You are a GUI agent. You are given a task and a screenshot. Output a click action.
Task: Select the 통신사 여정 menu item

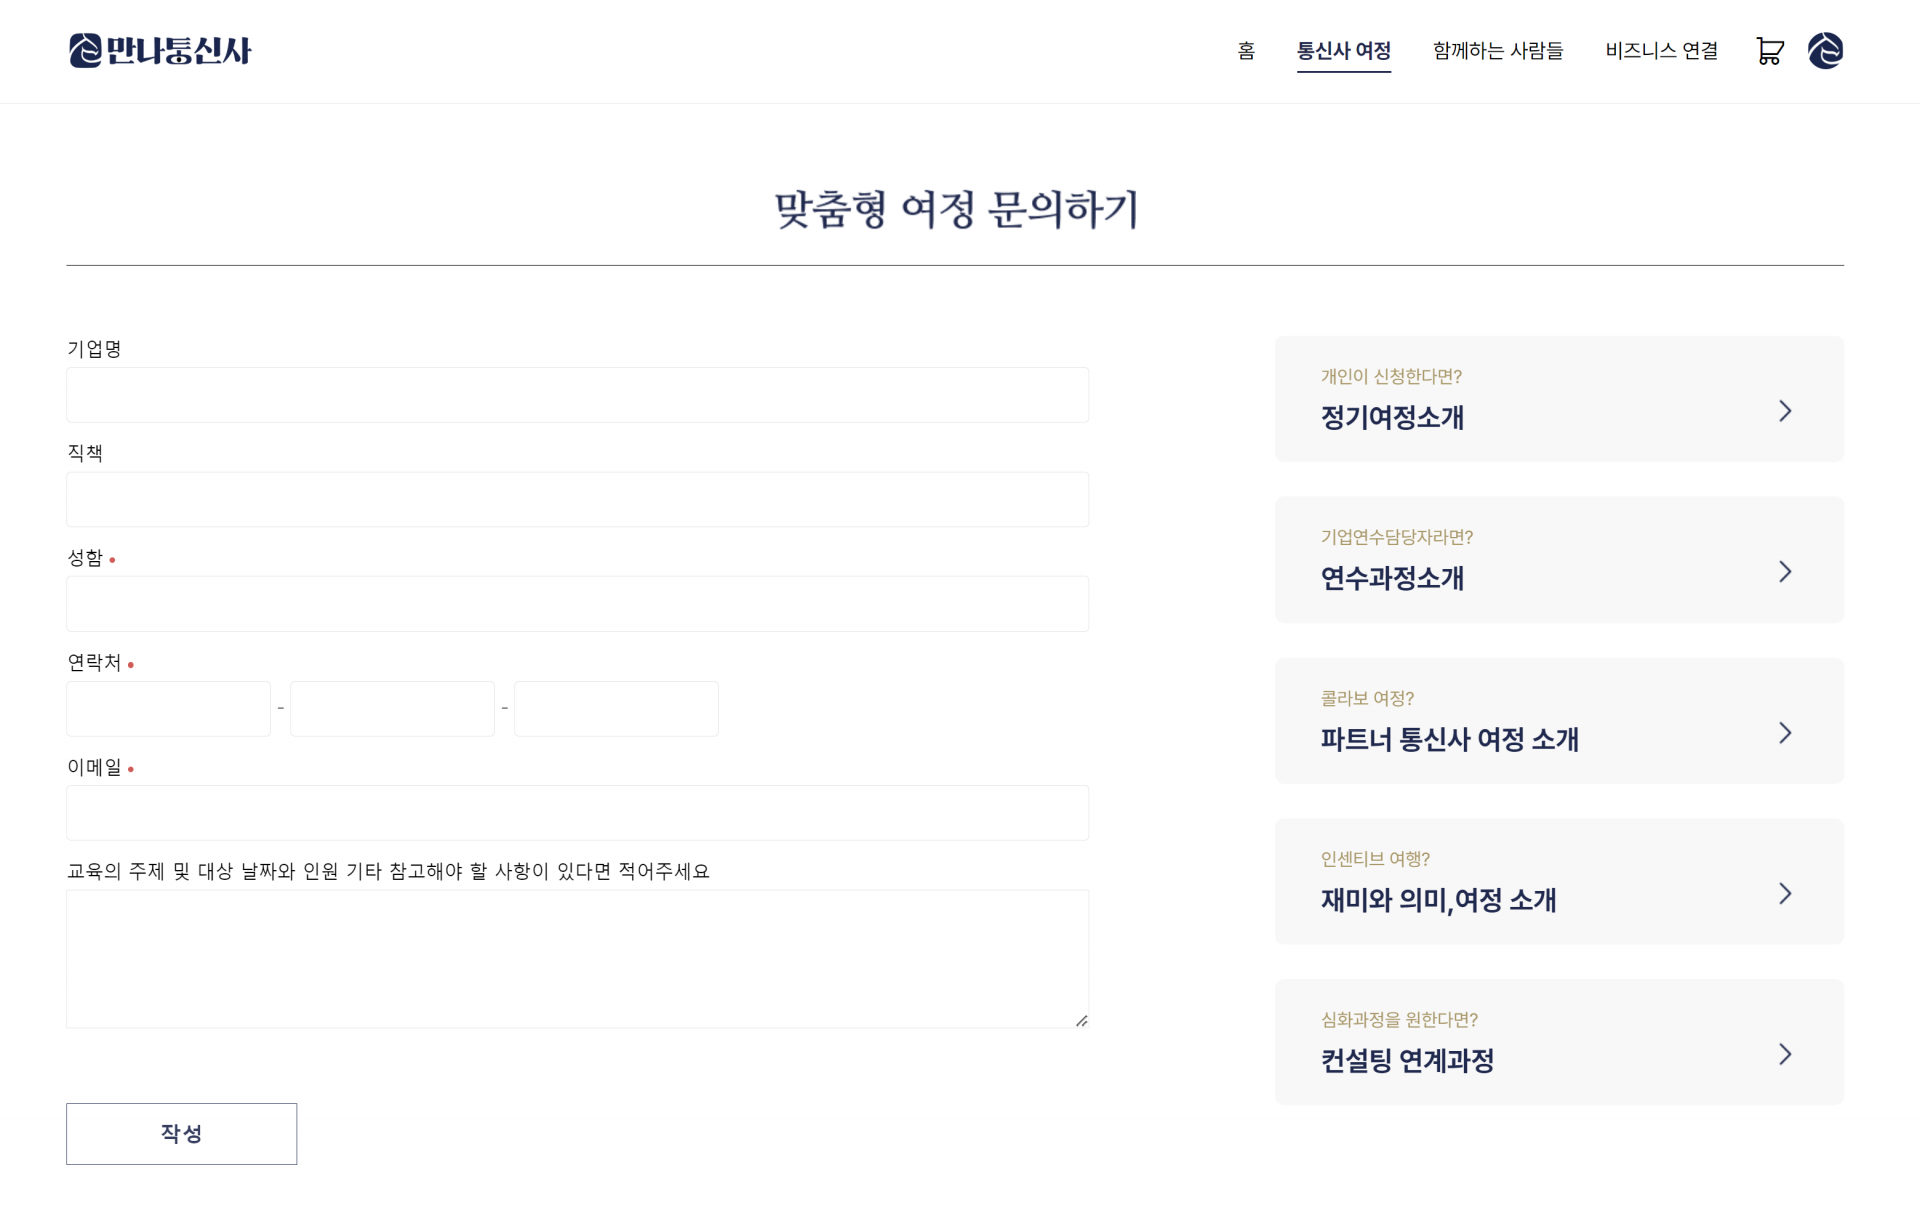click(x=1343, y=51)
